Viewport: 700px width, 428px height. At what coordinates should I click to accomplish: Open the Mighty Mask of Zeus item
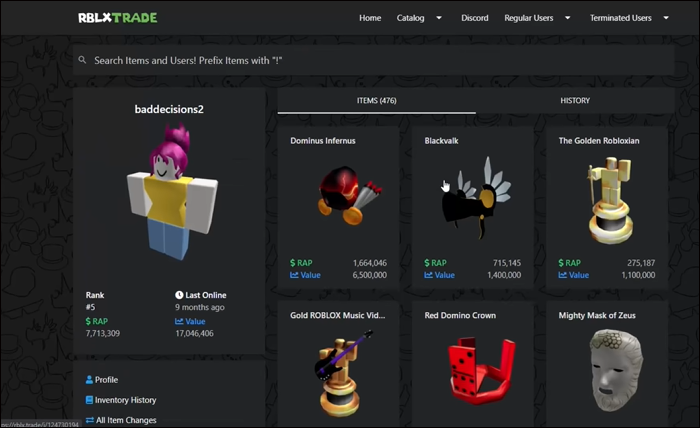point(607,364)
